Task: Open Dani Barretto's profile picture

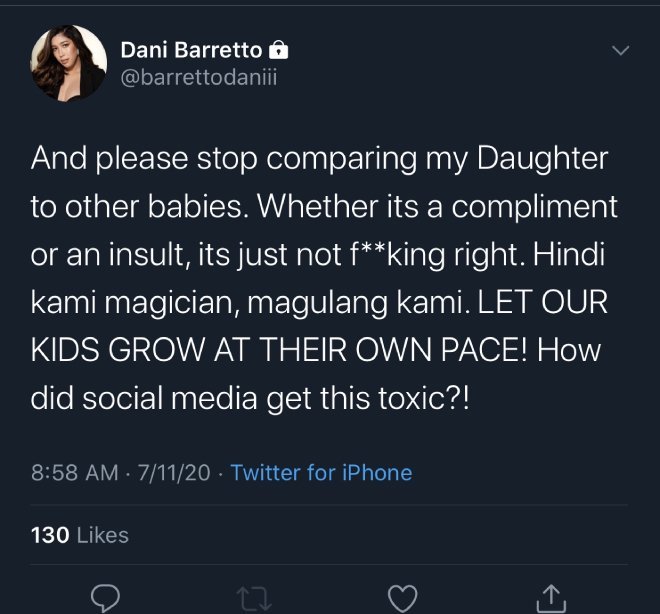Action: [69, 63]
